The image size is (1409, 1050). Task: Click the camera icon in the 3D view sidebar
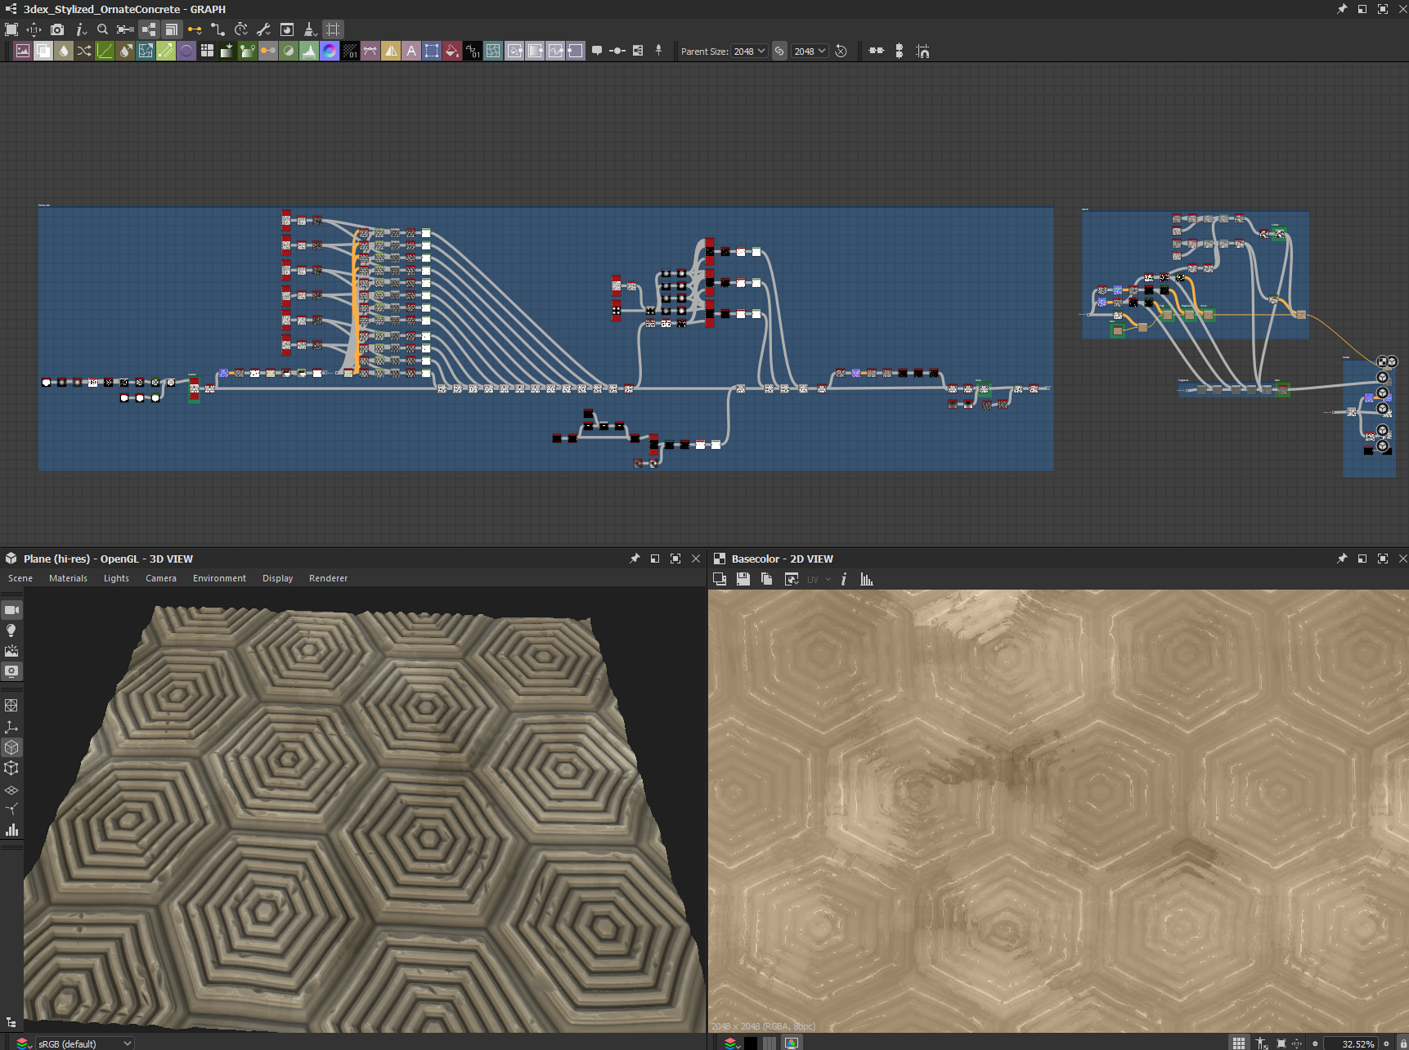(x=12, y=610)
